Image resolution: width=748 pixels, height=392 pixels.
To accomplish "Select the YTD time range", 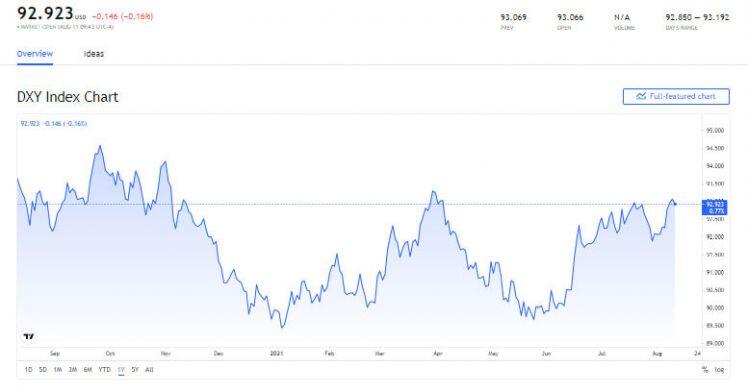I will coord(104,370).
